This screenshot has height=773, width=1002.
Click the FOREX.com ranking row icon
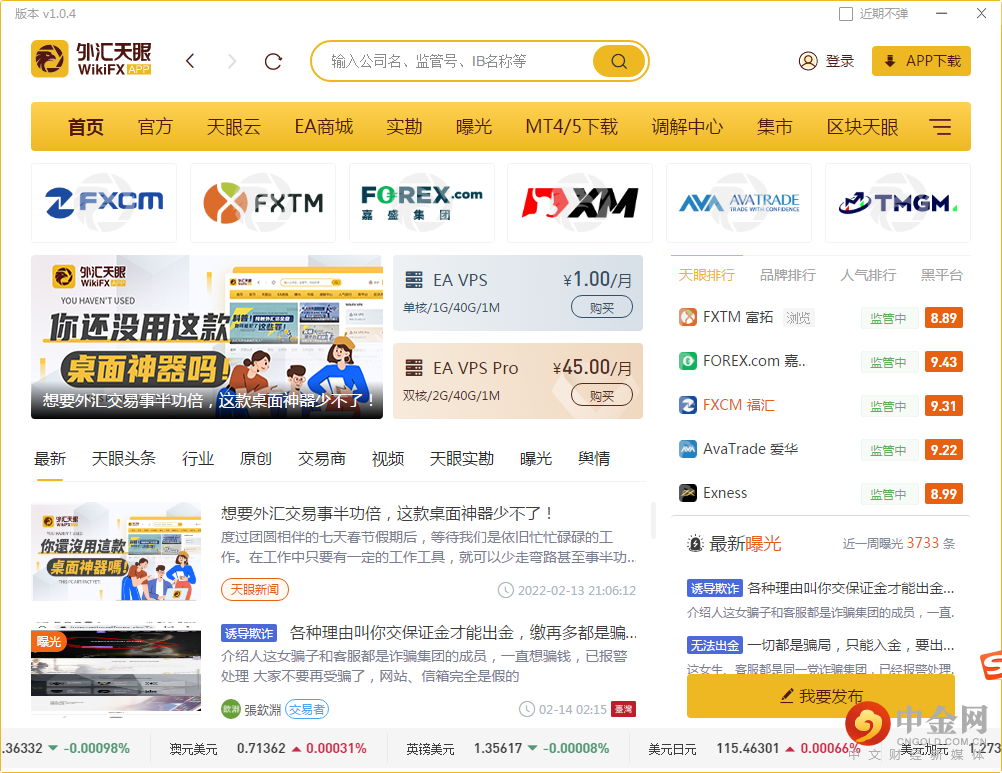pyautogui.click(x=688, y=361)
